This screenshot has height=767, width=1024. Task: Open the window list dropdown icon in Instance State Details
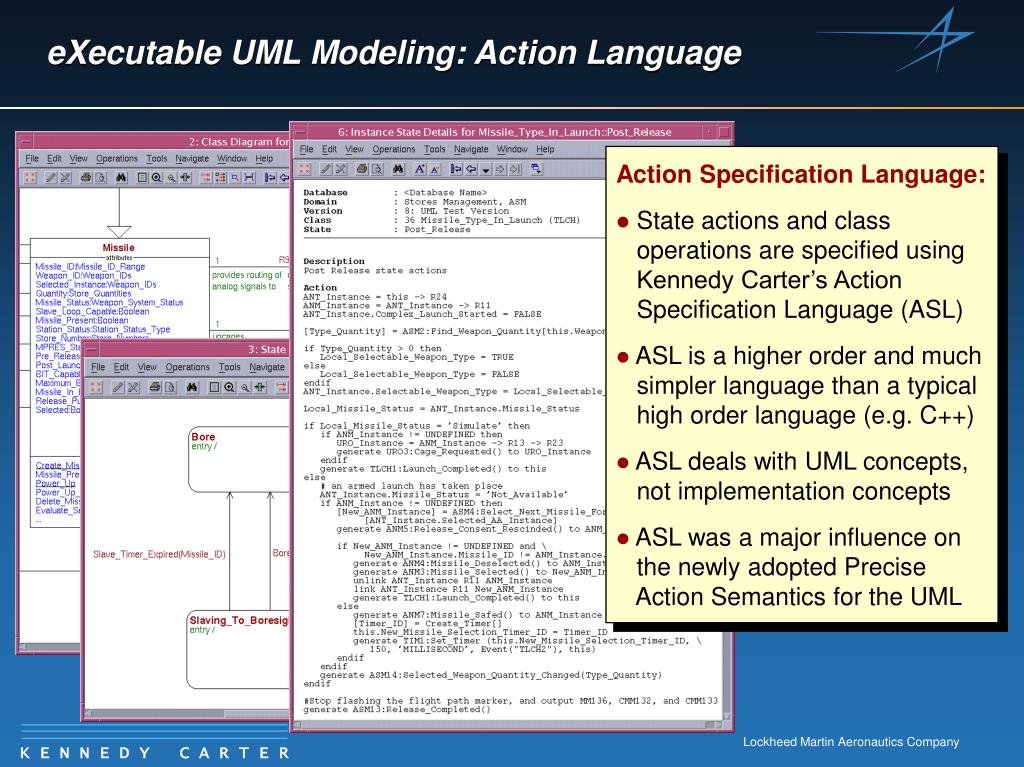click(536, 169)
